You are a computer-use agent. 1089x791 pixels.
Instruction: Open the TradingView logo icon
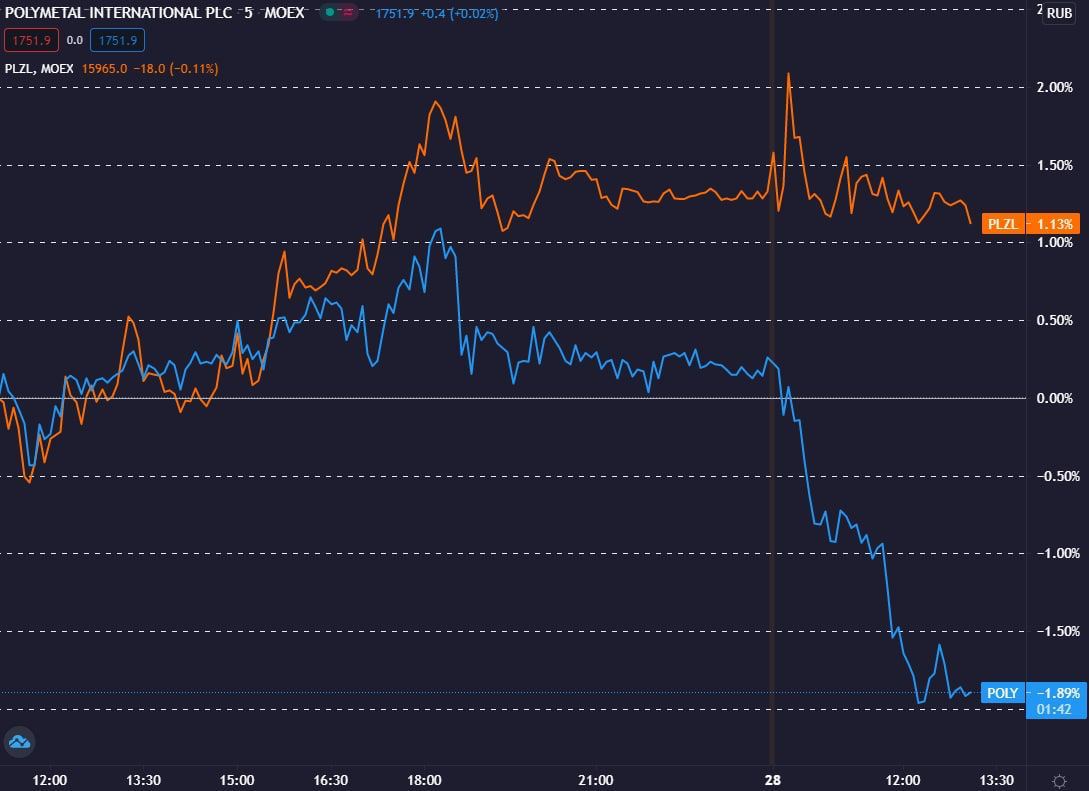tap(19, 742)
